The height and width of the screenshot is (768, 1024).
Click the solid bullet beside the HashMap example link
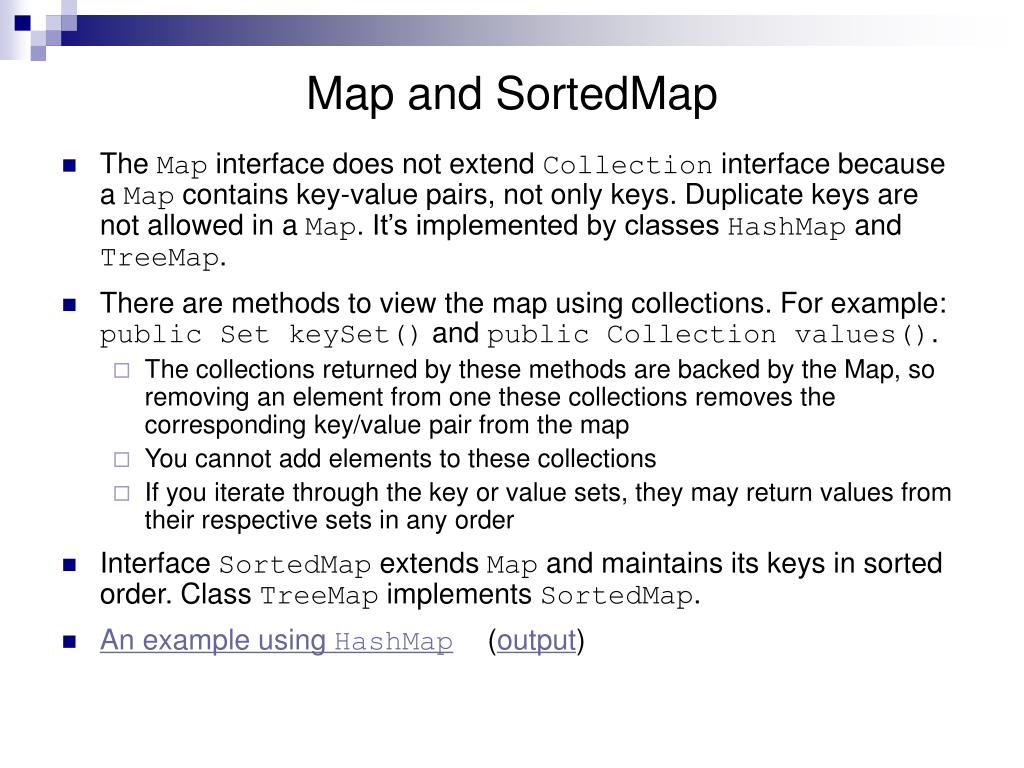[x=69, y=642]
